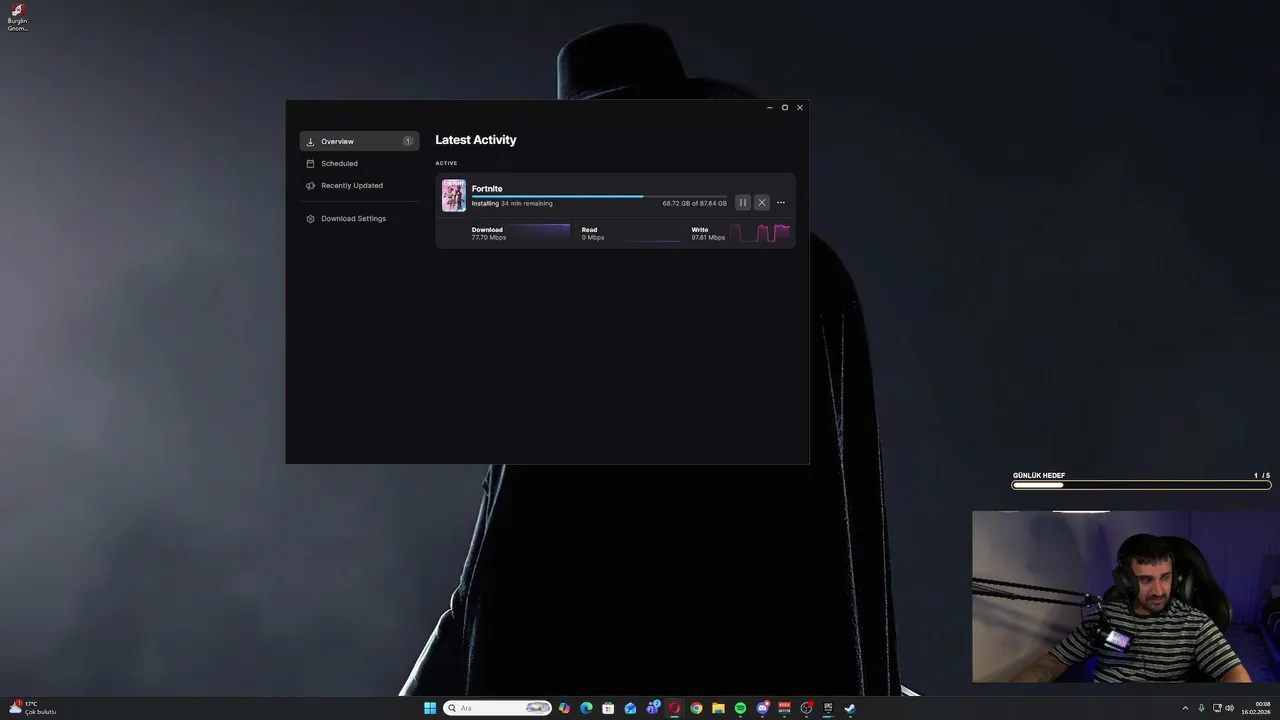Image resolution: width=1280 pixels, height=720 pixels.
Task: Click the Latest Activity heading
Action: (x=476, y=140)
